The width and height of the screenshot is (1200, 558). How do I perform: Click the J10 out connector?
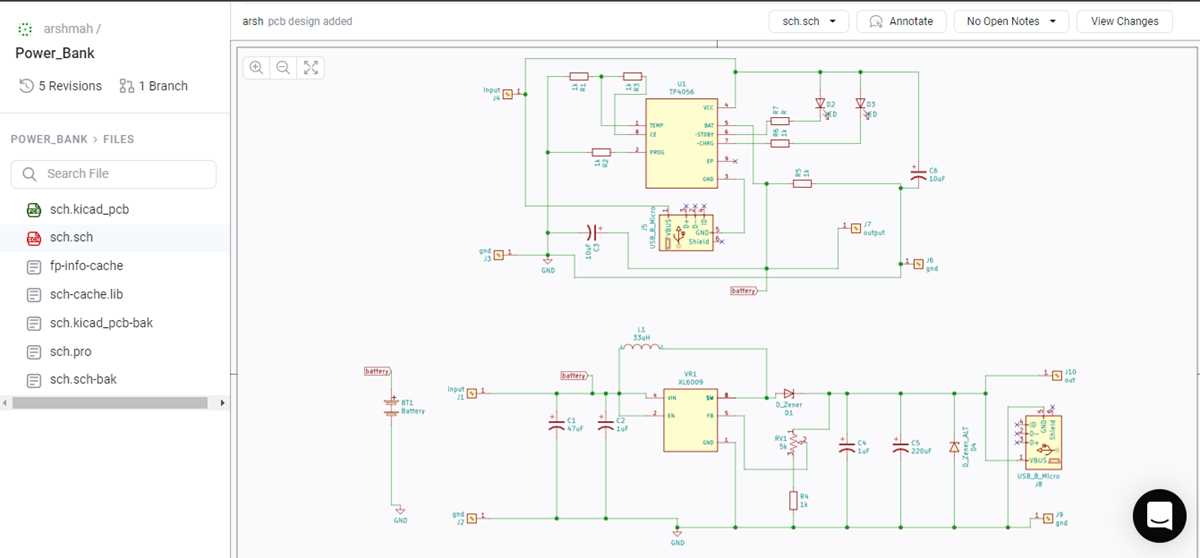pos(1056,375)
